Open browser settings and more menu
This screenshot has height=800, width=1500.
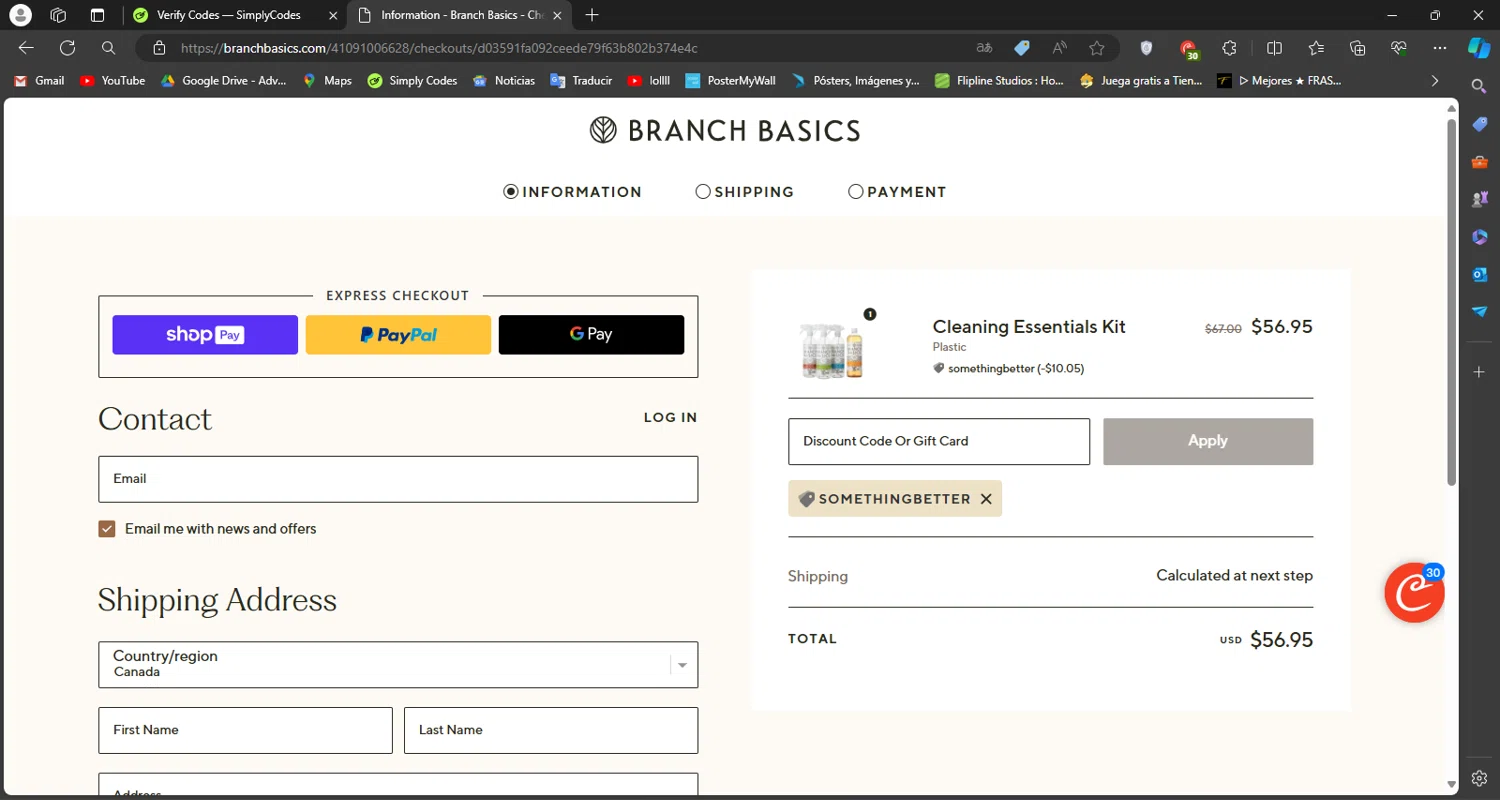point(1440,48)
